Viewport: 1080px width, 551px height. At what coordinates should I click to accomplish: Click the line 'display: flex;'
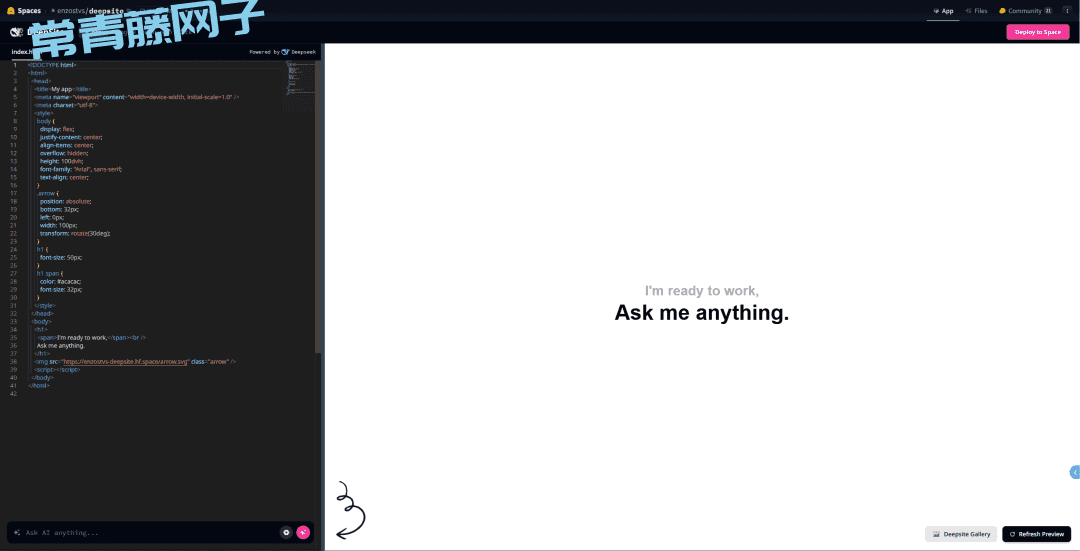(x=56, y=129)
